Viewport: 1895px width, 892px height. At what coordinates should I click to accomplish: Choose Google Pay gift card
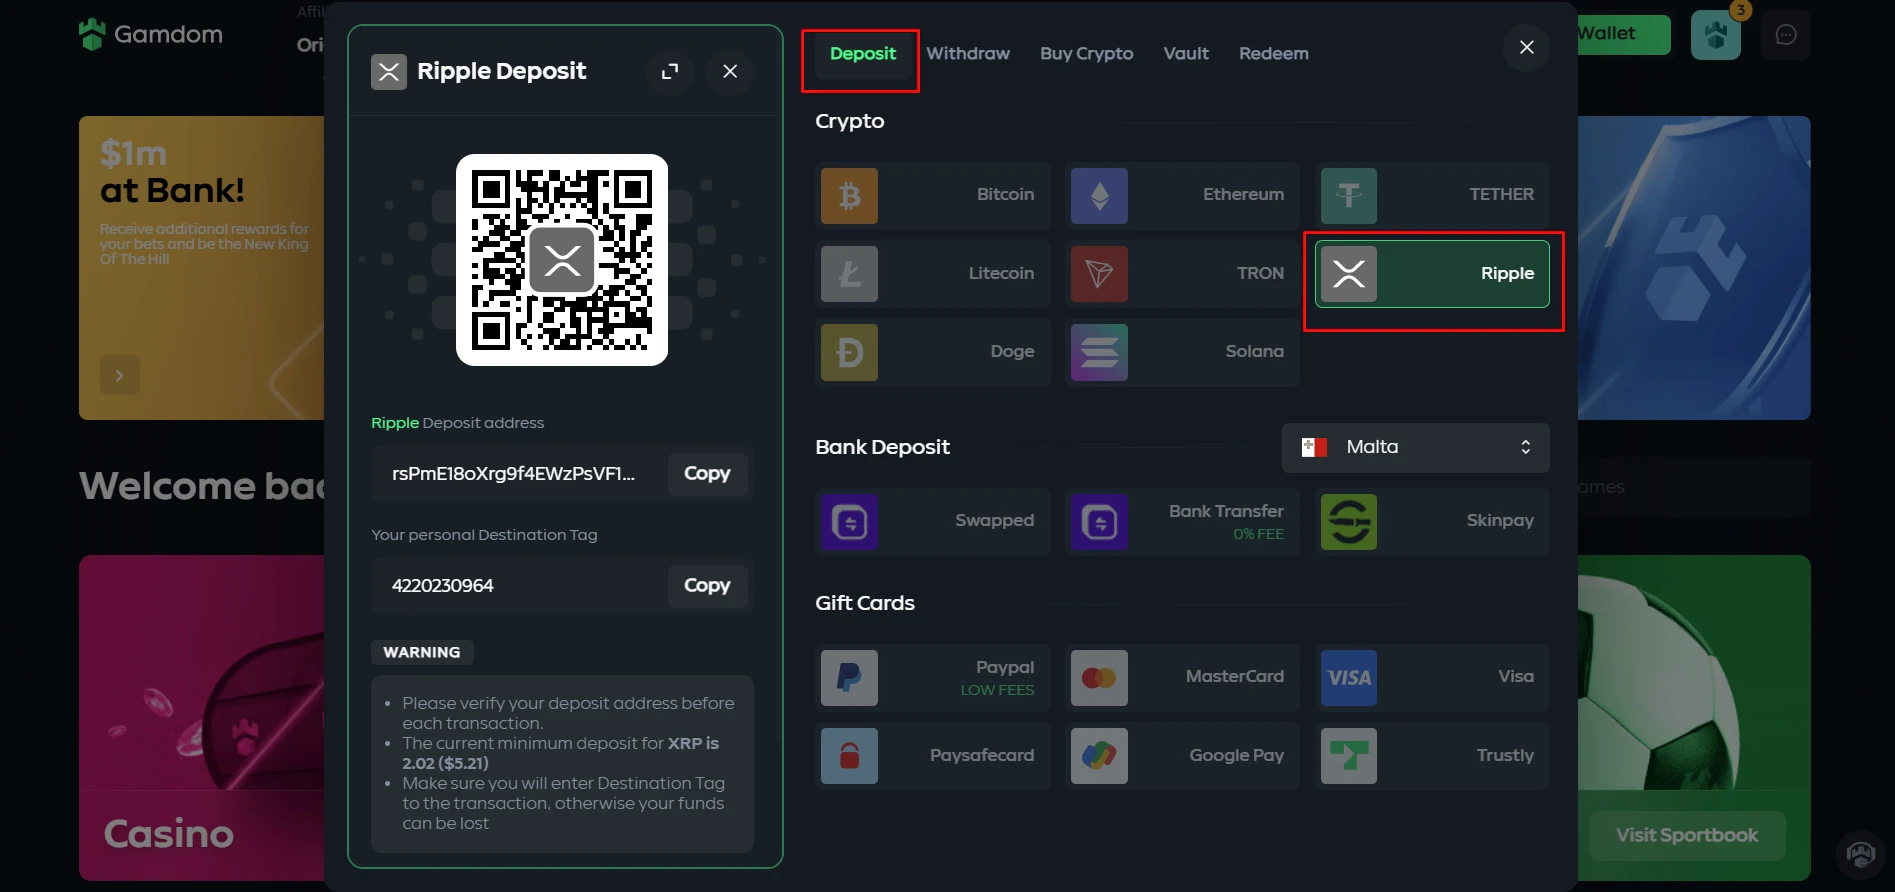tap(1182, 756)
